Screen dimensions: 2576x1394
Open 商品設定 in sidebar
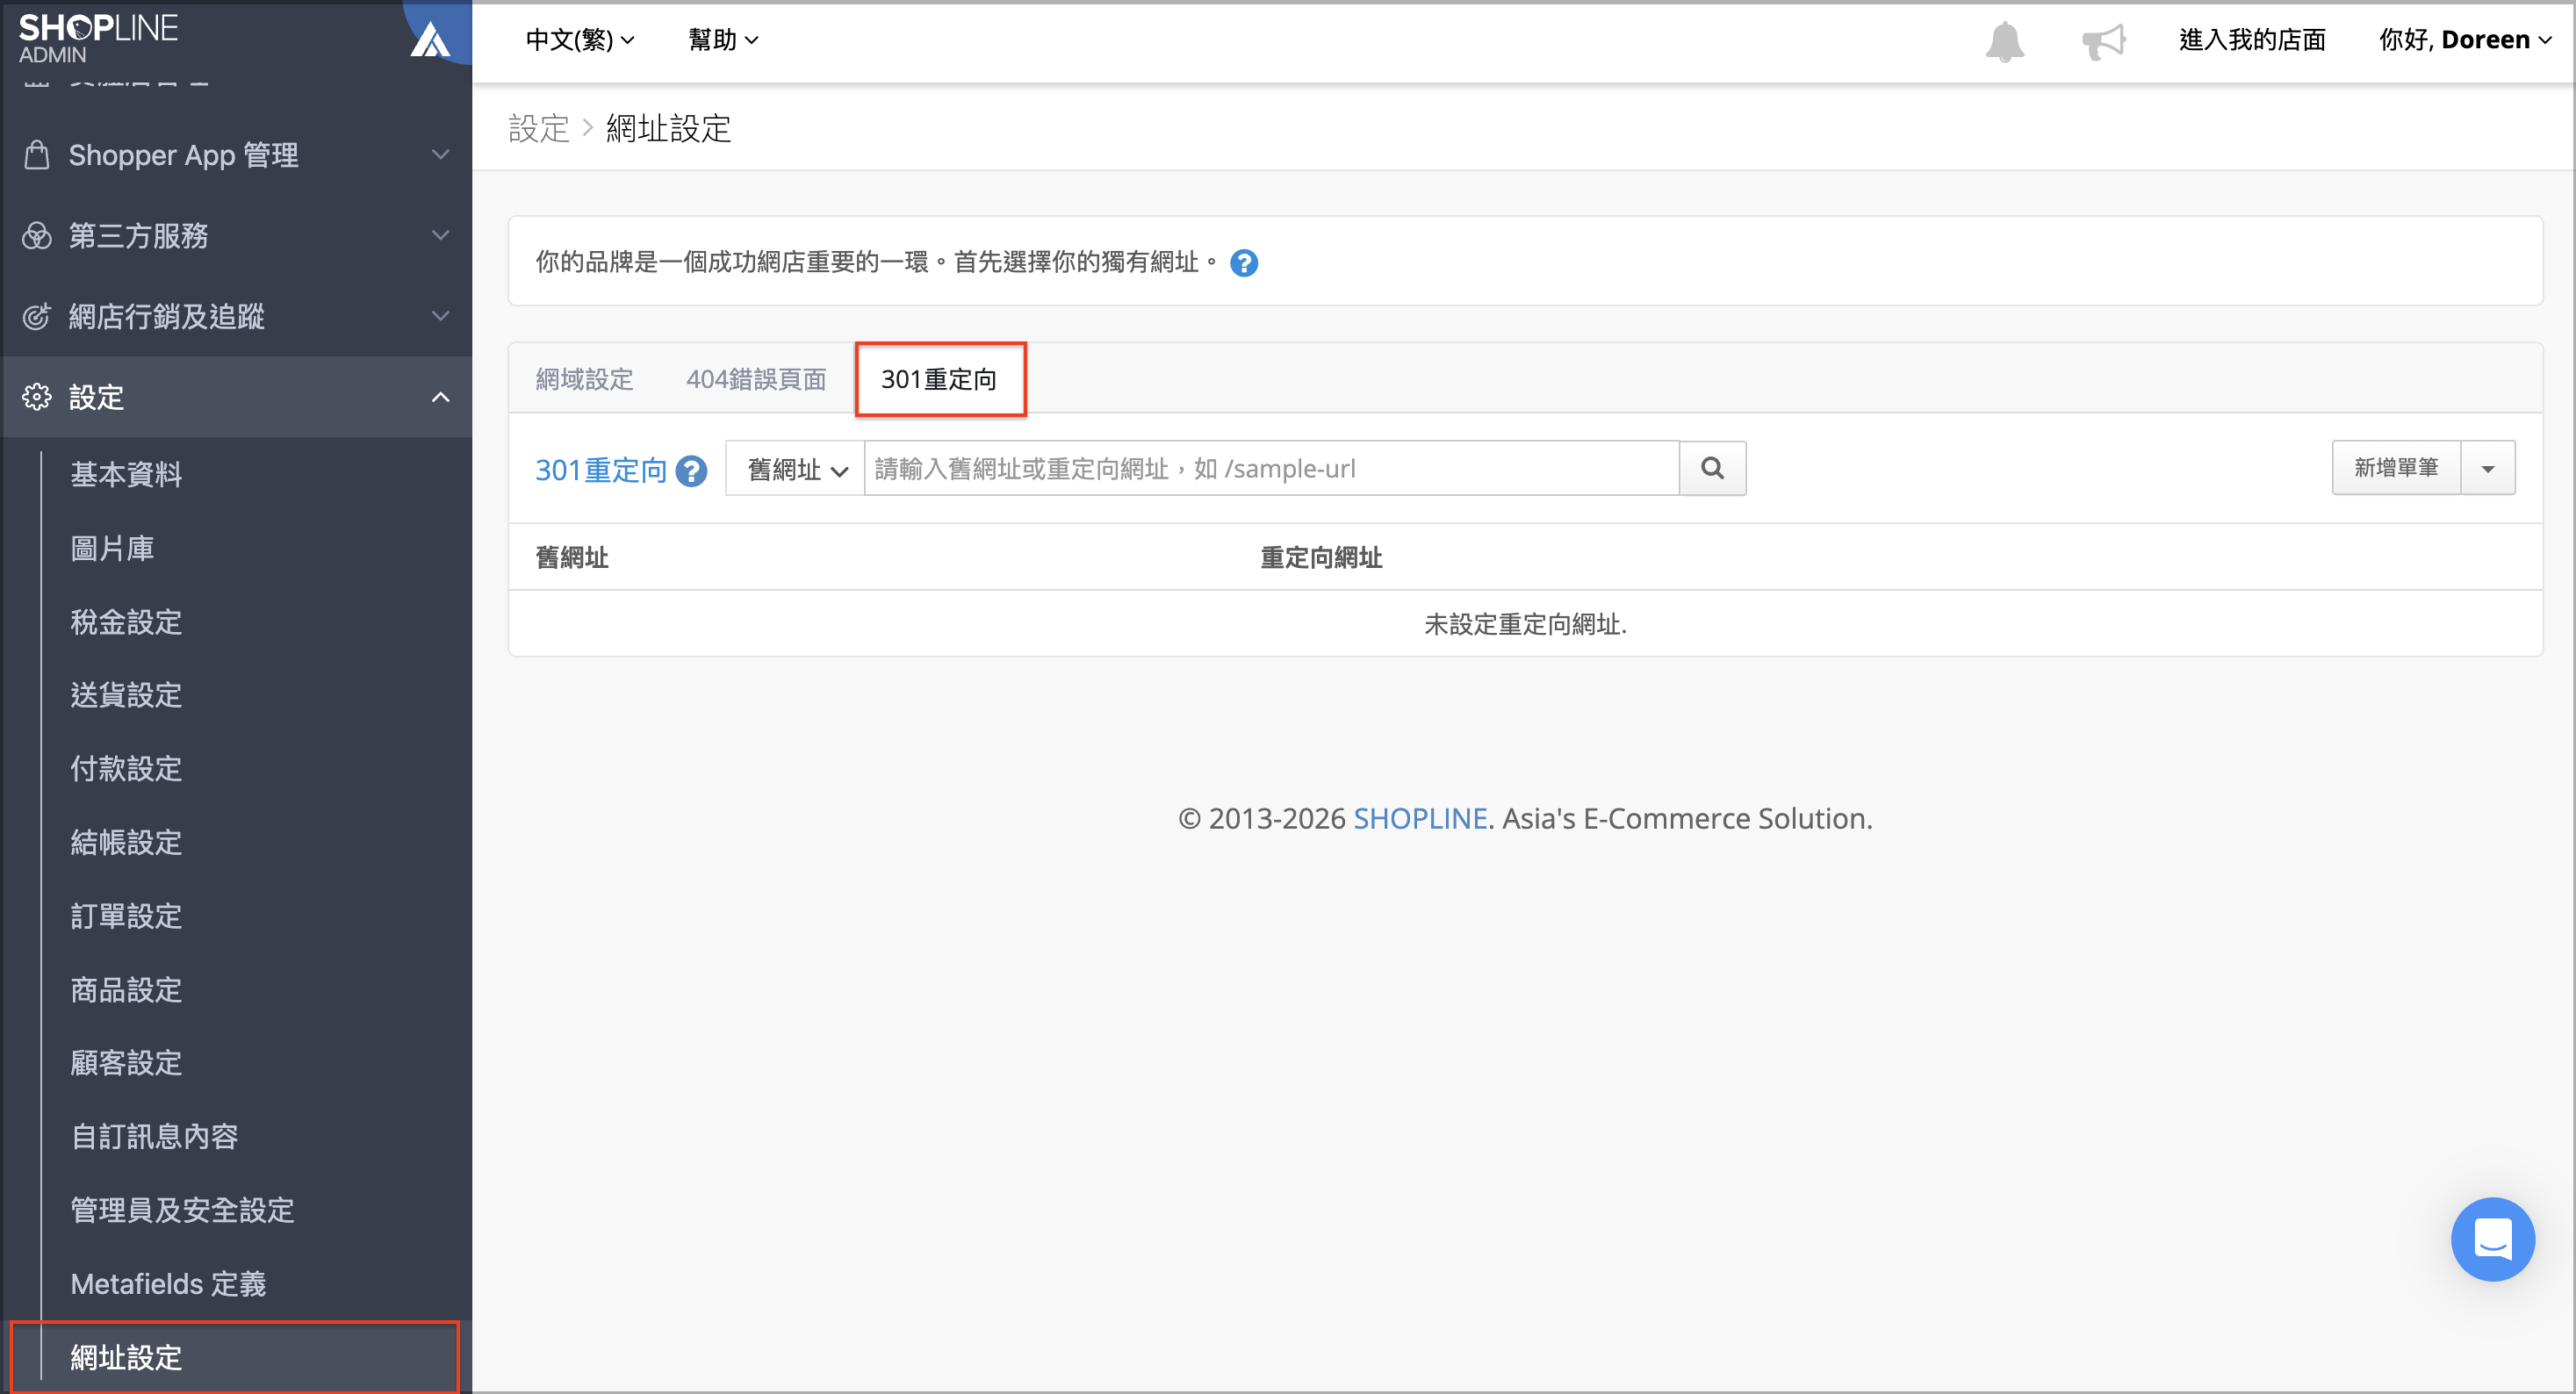126,990
